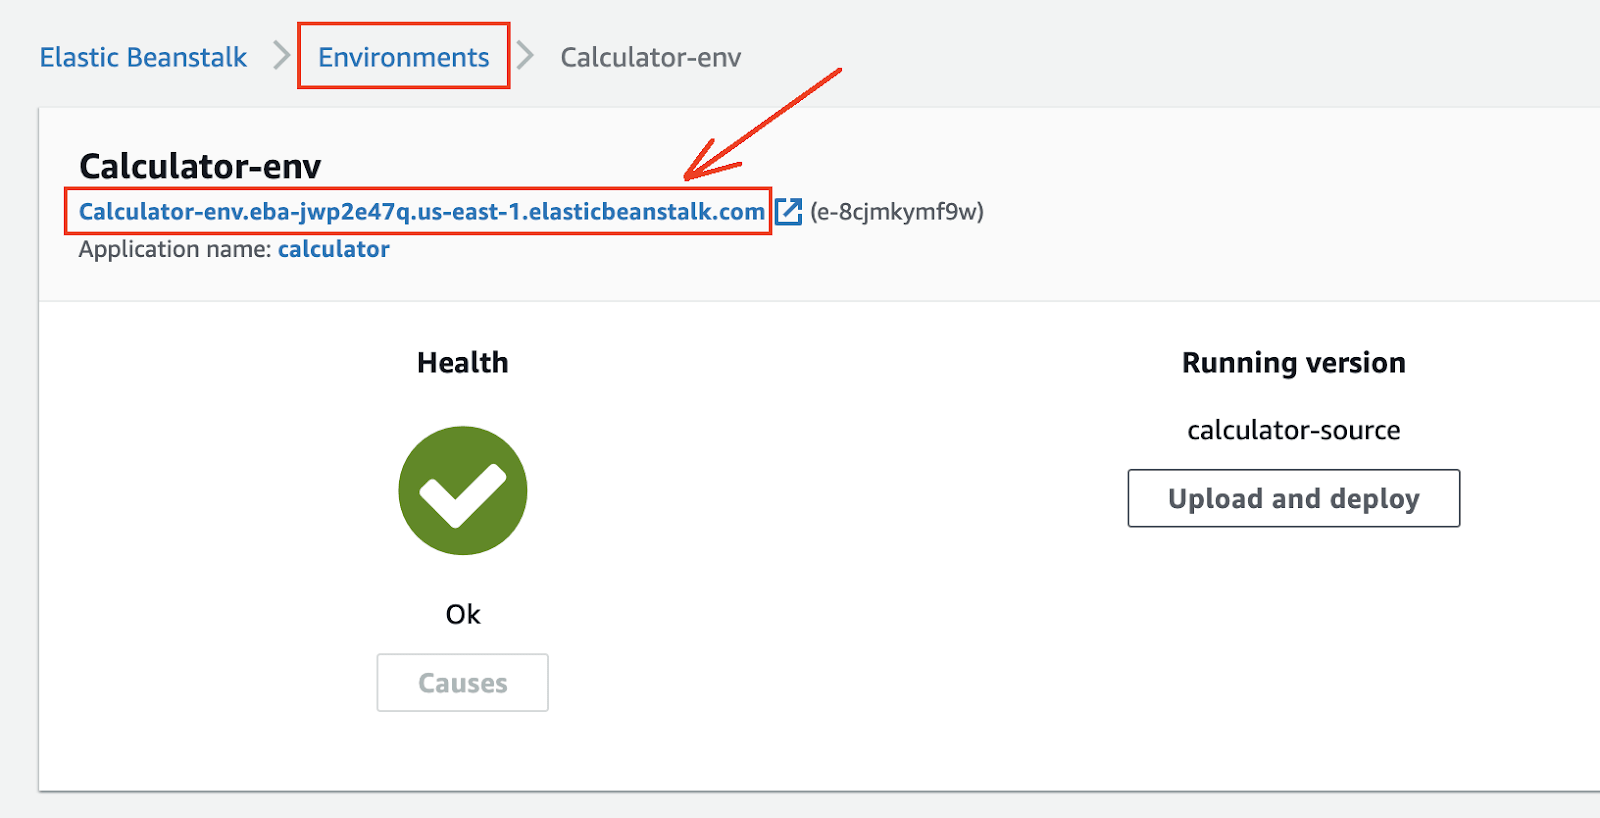1600x818 pixels.
Task: Open the Environments breadcrumb link
Action: click(x=404, y=57)
